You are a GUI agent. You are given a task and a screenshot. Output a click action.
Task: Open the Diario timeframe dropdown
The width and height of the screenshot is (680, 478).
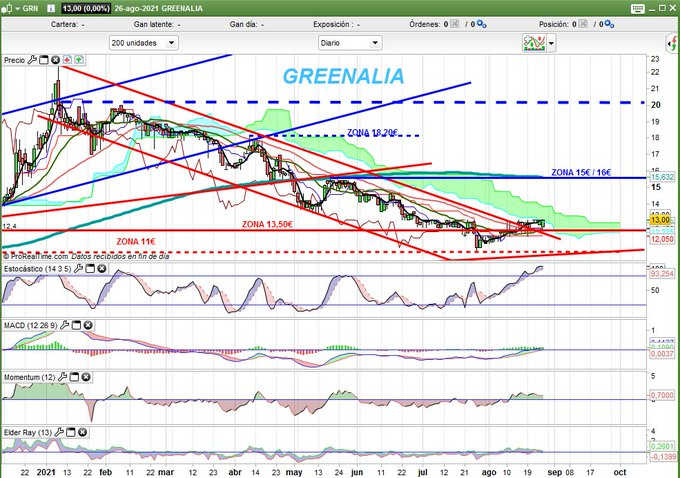[350, 43]
